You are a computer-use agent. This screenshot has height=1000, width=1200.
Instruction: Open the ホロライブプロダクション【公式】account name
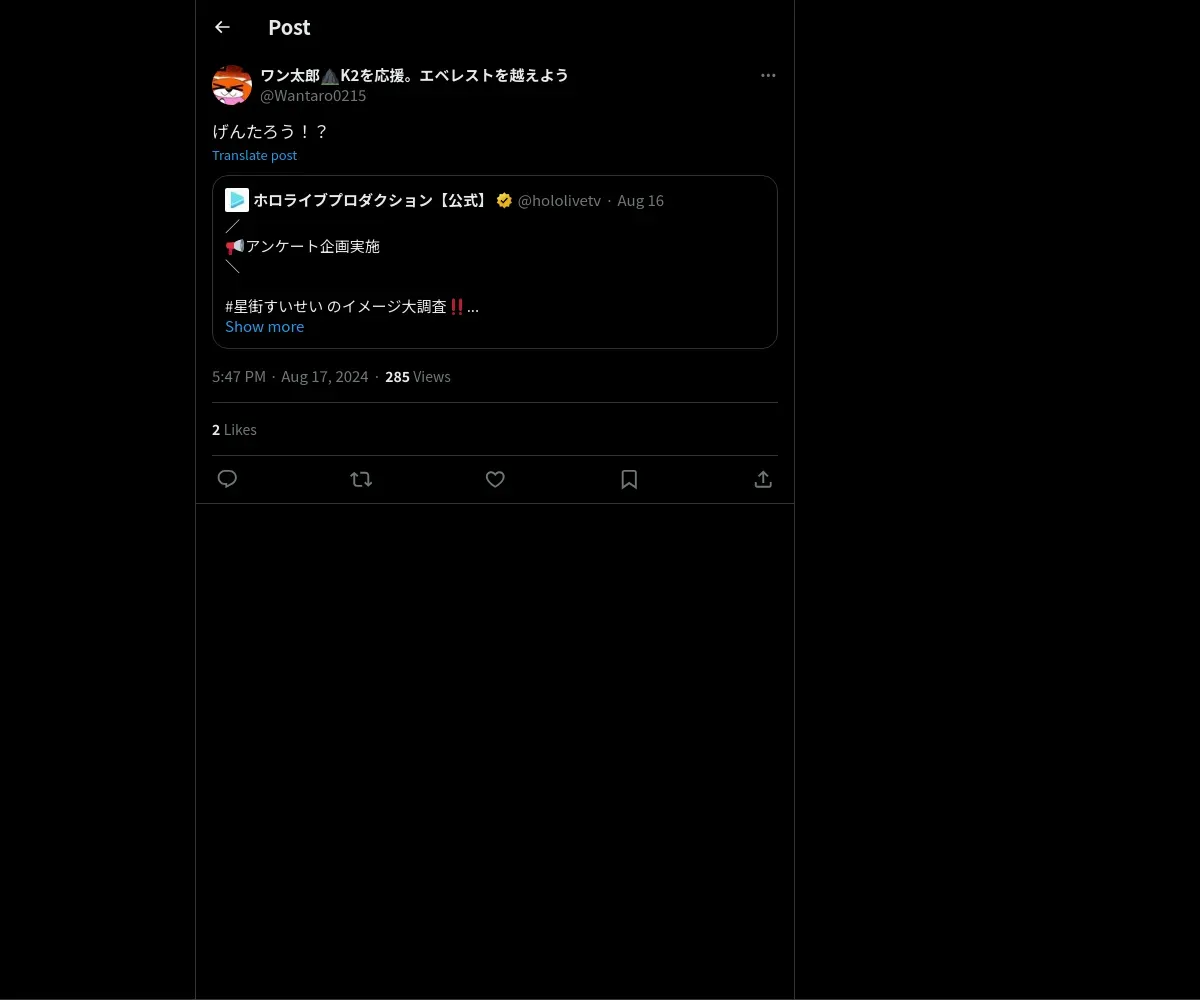click(x=371, y=200)
